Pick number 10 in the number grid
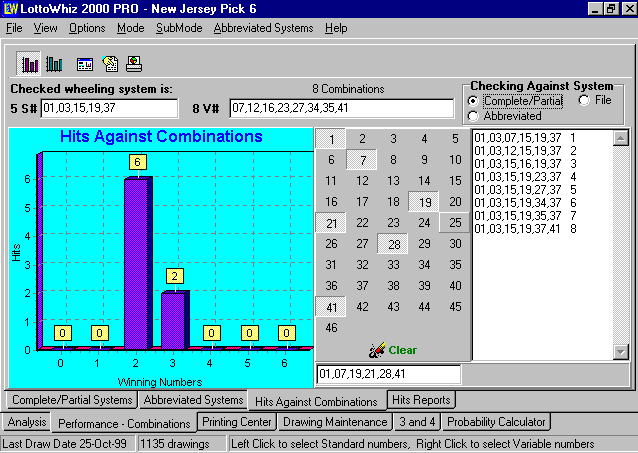638x453 pixels. pyautogui.click(x=455, y=160)
